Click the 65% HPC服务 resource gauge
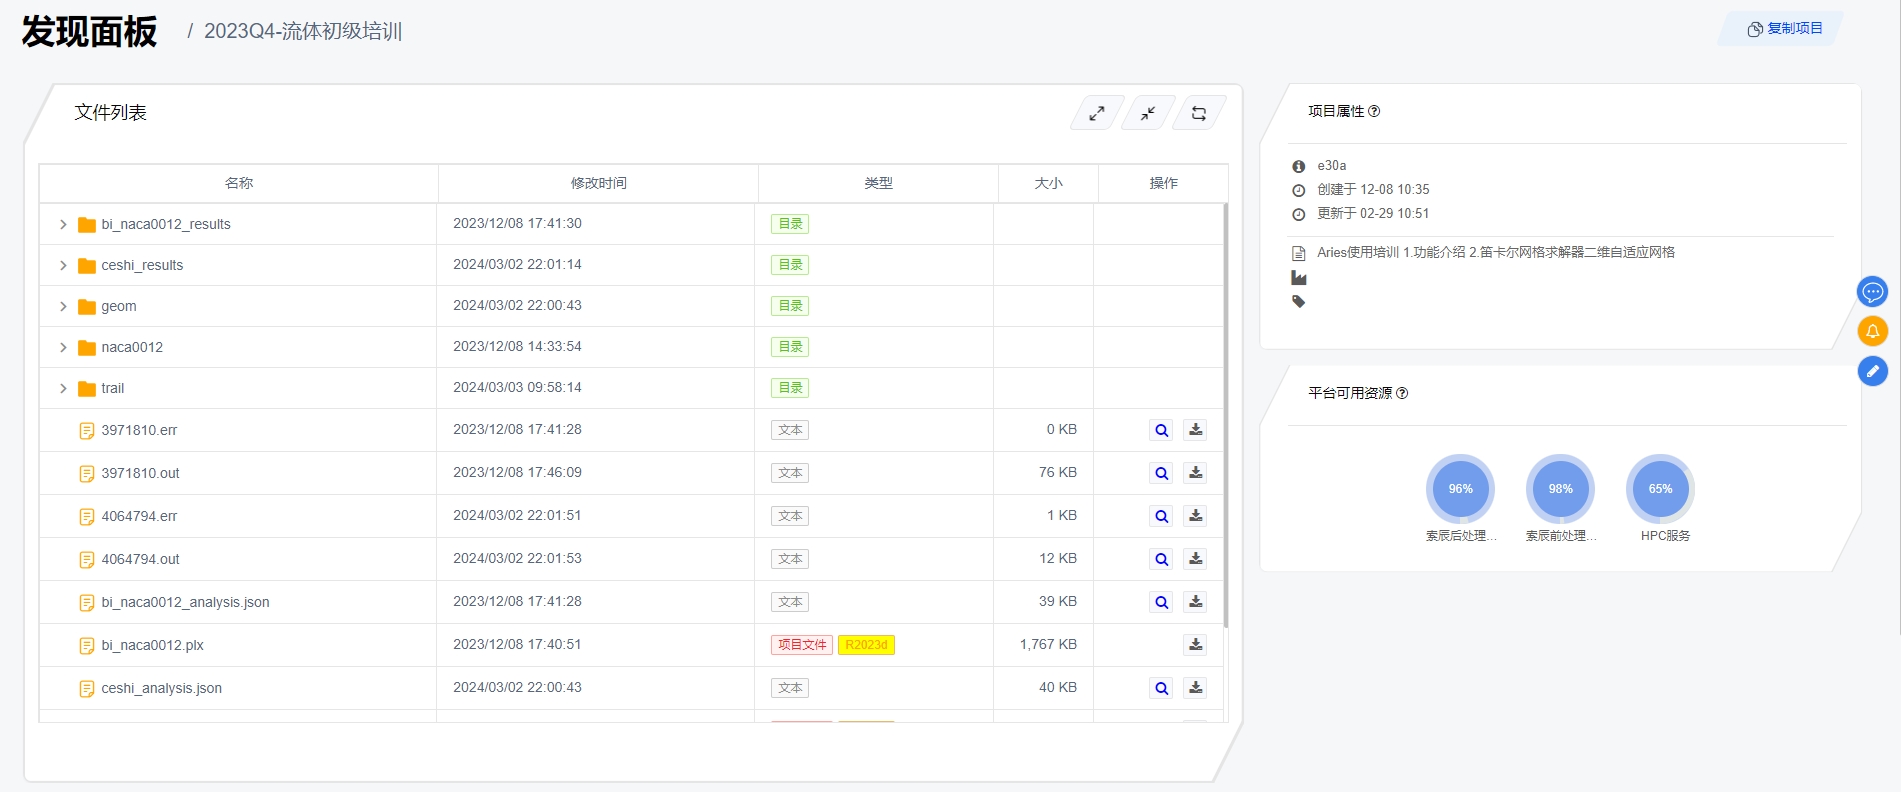1901x792 pixels. [x=1660, y=489]
